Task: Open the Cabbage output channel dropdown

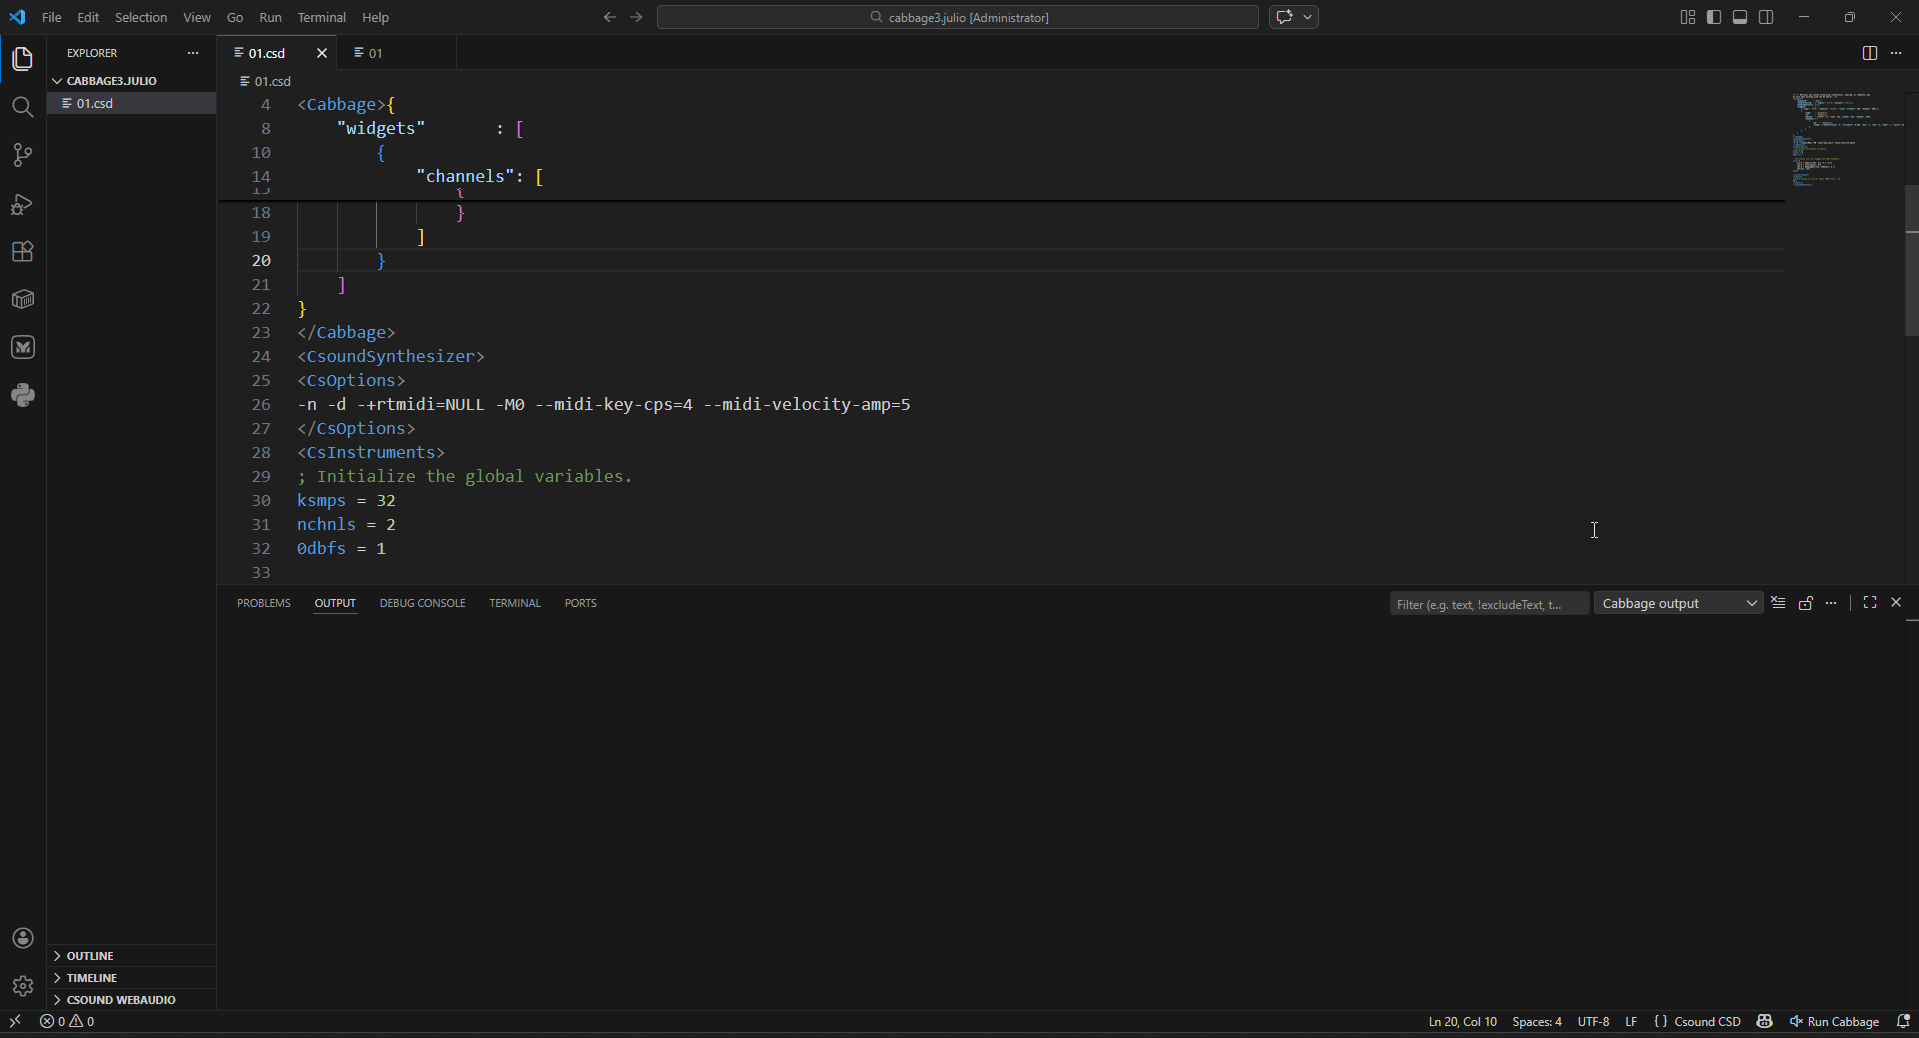Action: pyautogui.click(x=1678, y=603)
